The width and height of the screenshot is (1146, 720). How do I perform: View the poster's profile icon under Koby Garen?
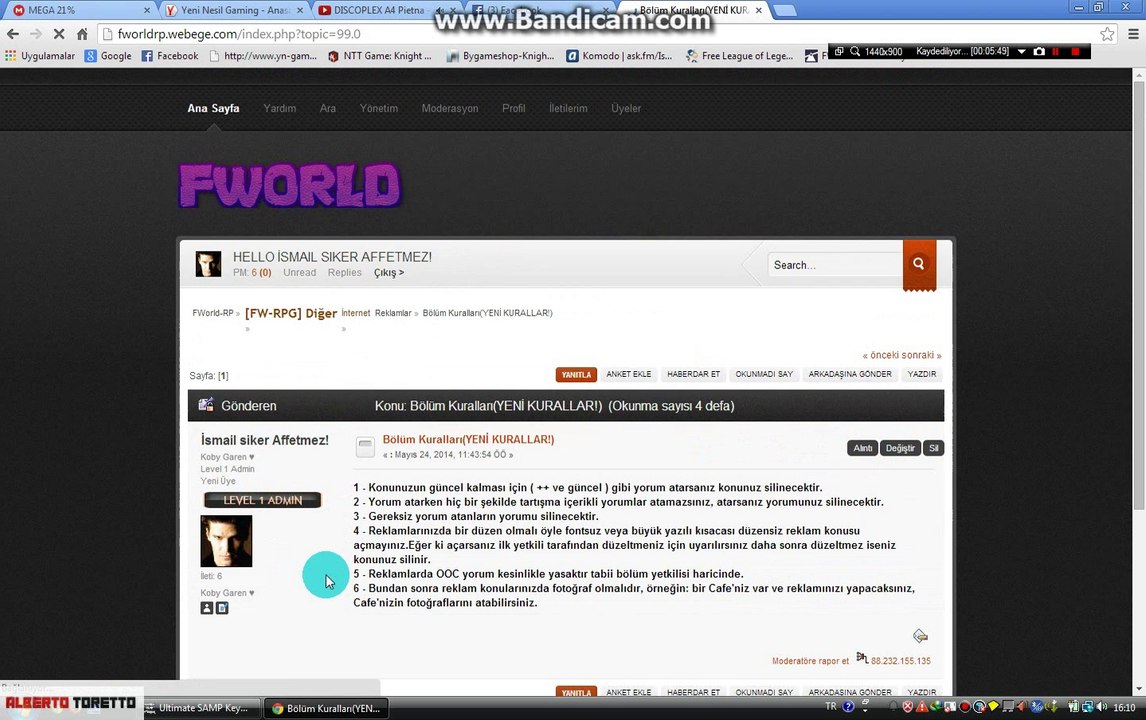point(207,608)
